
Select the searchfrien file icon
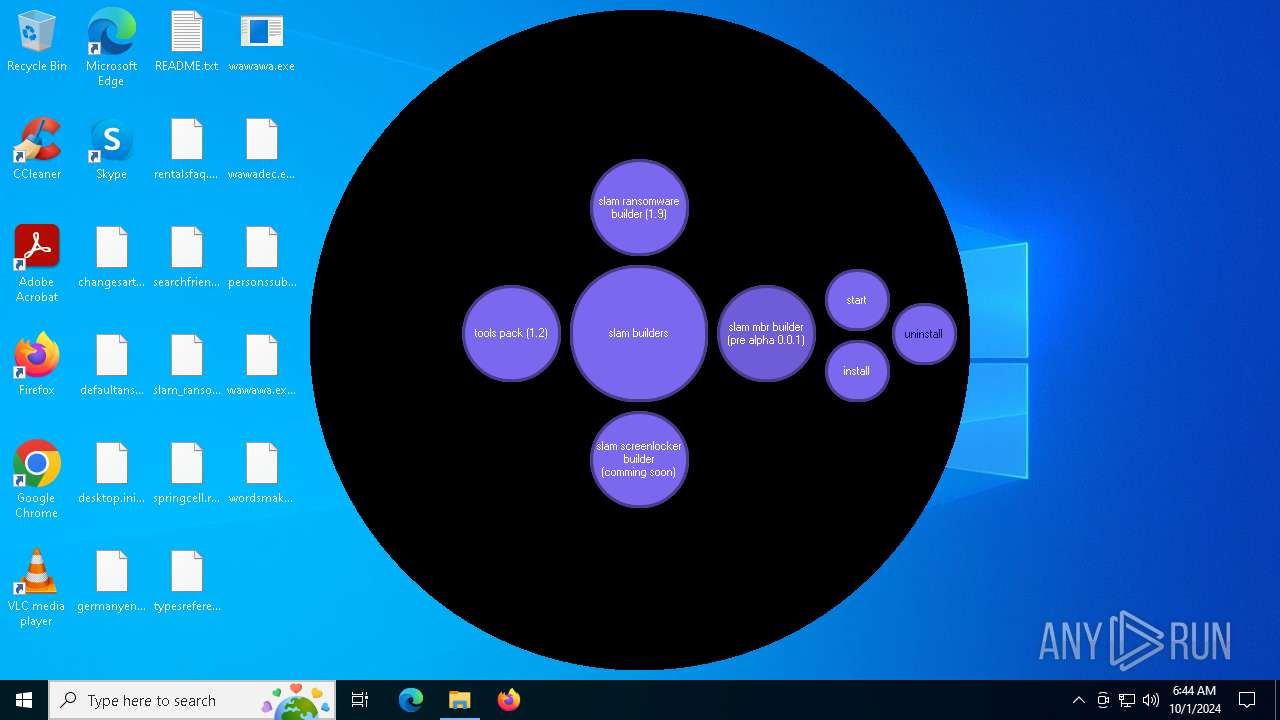pyautogui.click(x=186, y=258)
